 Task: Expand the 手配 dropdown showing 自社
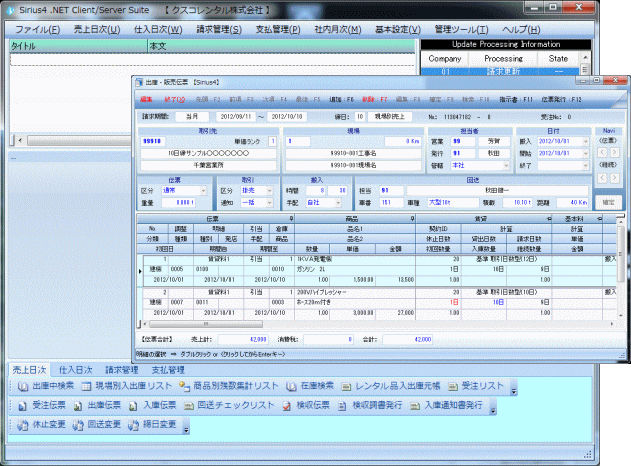(x=338, y=202)
